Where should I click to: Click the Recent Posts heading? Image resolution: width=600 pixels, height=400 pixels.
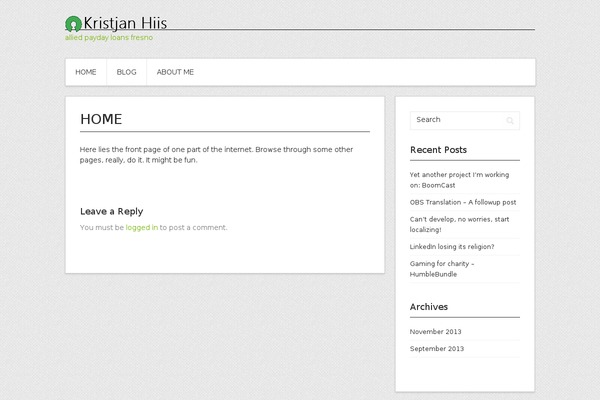(439, 150)
